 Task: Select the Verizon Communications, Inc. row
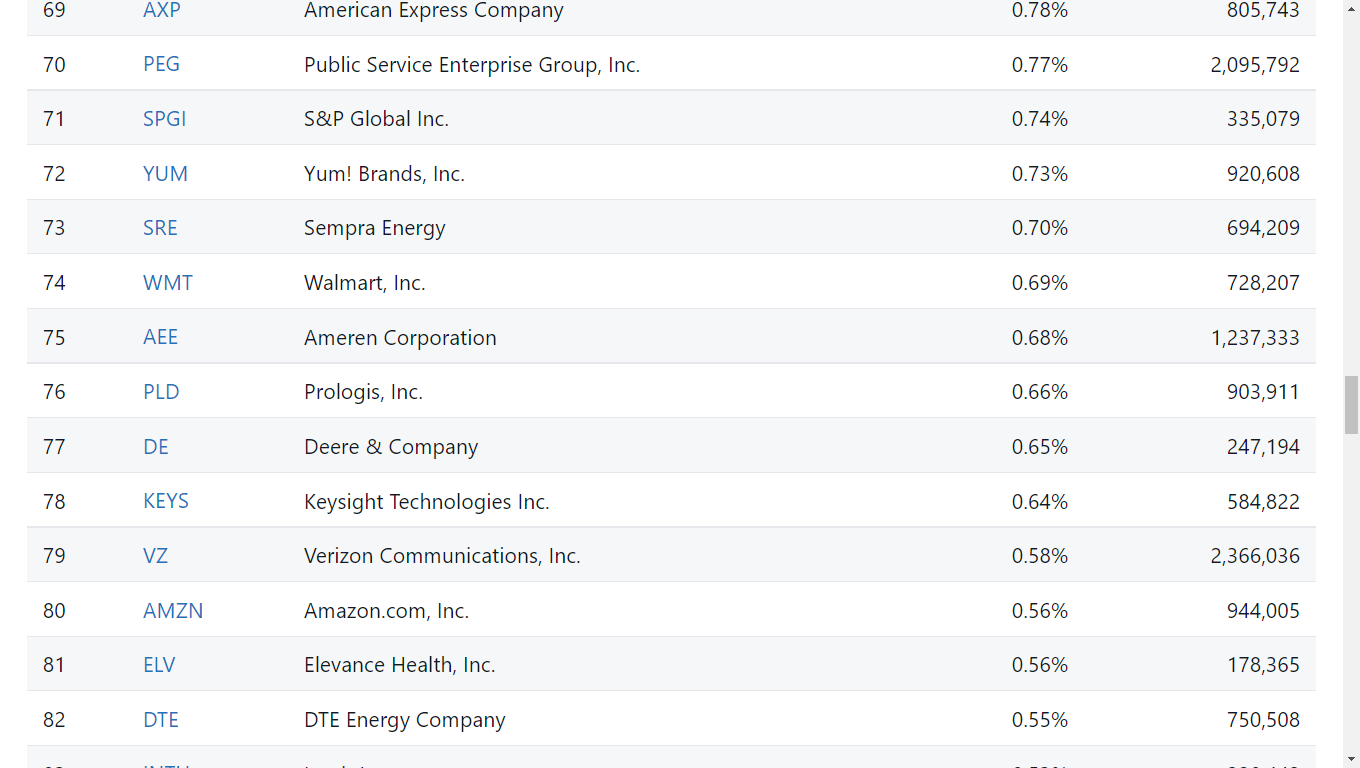click(x=671, y=555)
